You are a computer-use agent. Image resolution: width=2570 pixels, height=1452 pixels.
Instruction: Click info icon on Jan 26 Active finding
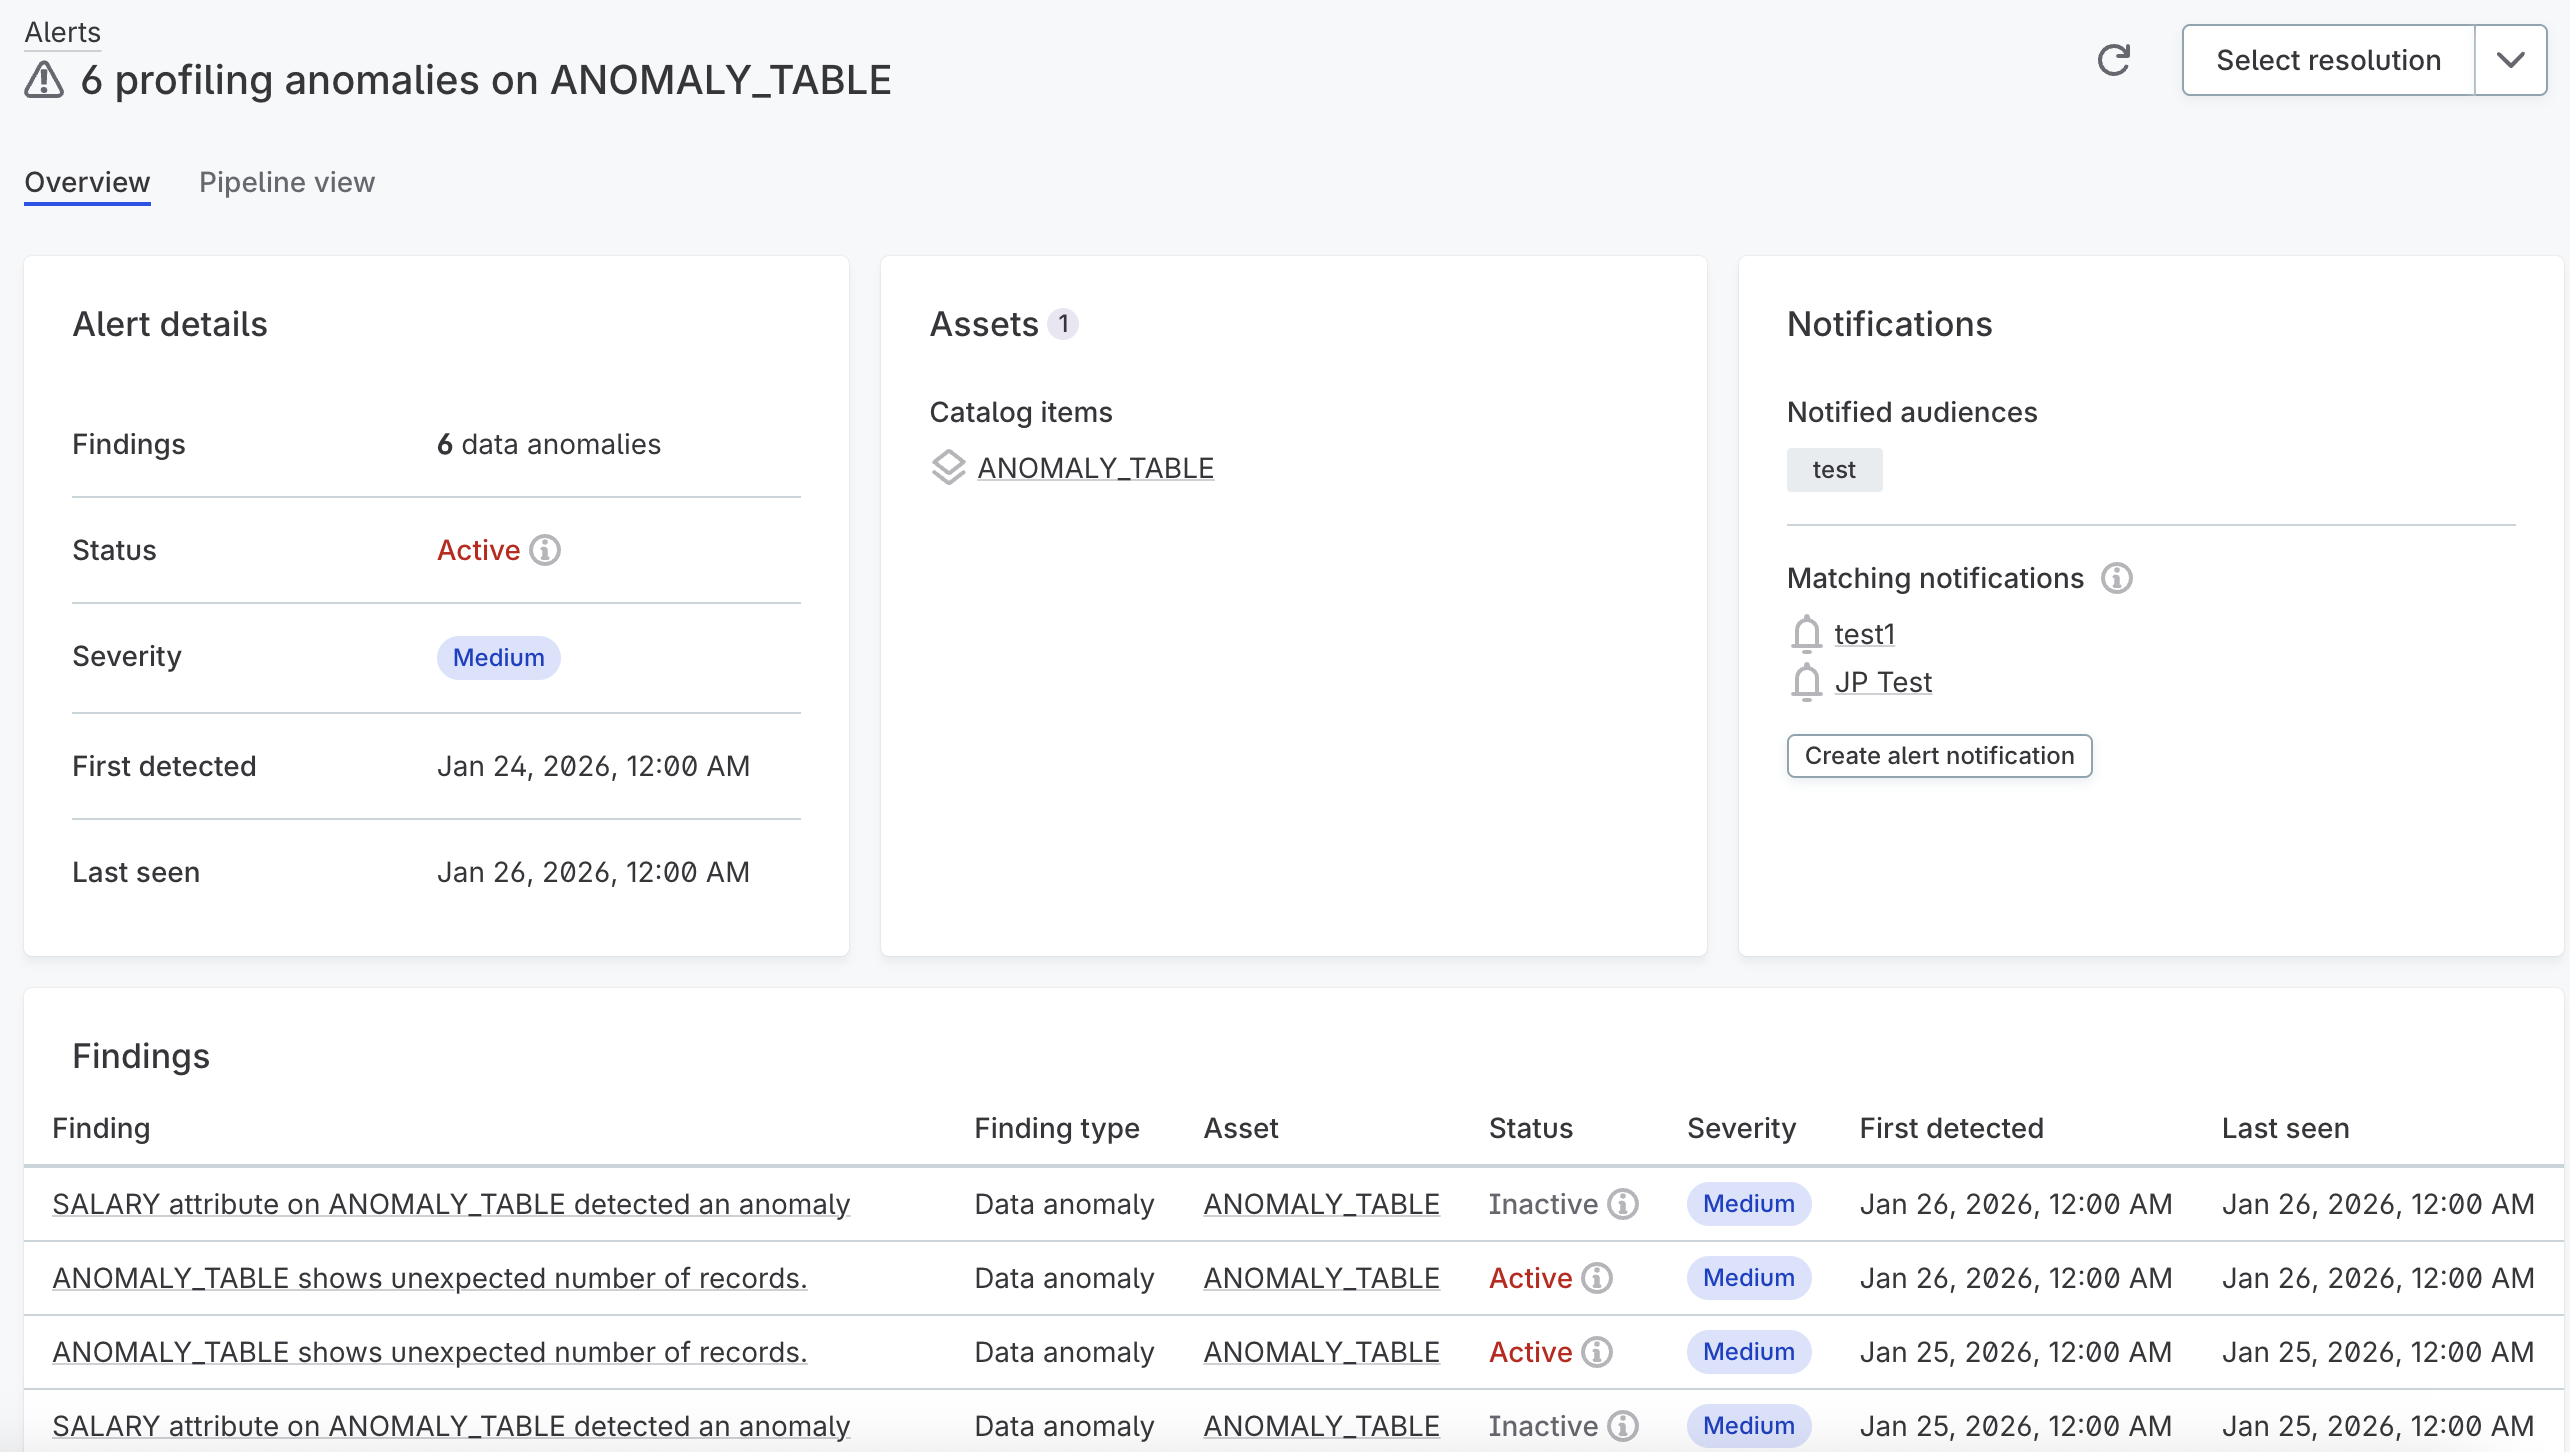click(1597, 1278)
